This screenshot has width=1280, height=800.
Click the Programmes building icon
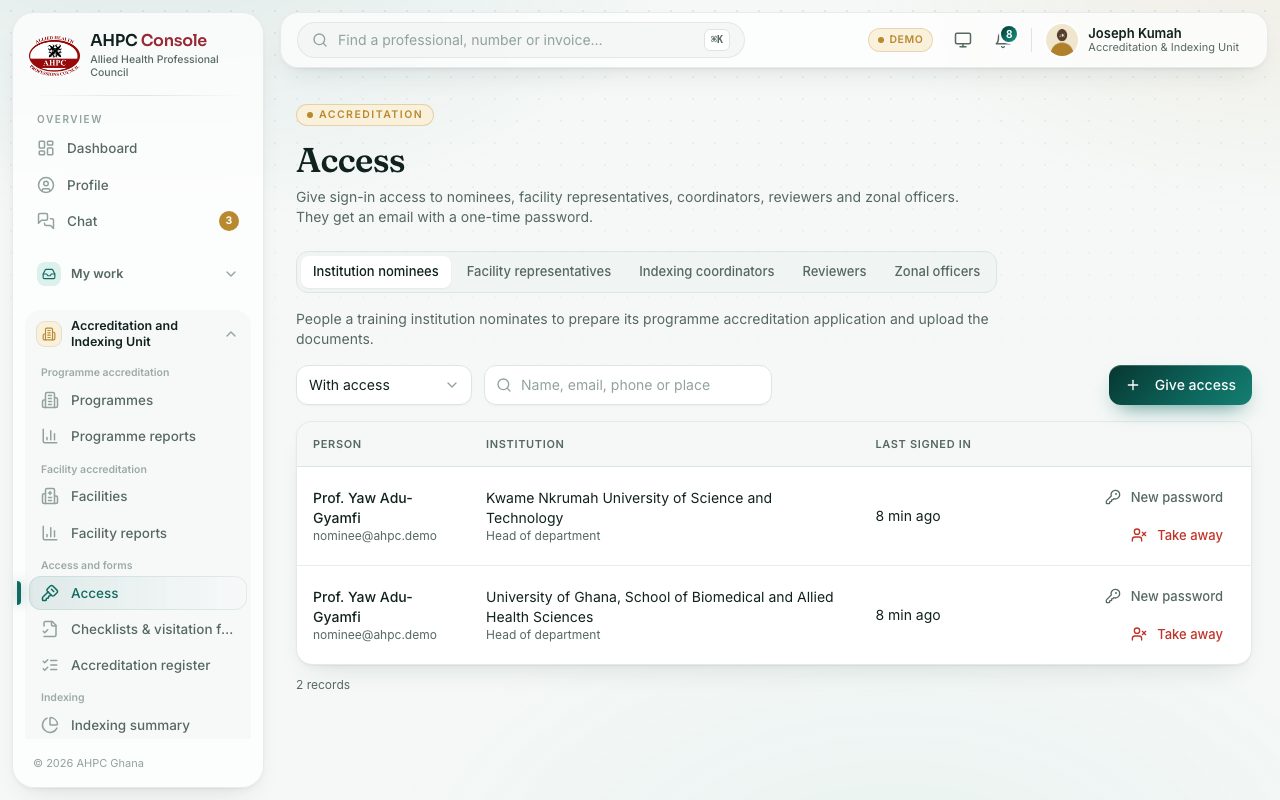pyautogui.click(x=50, y=400)
